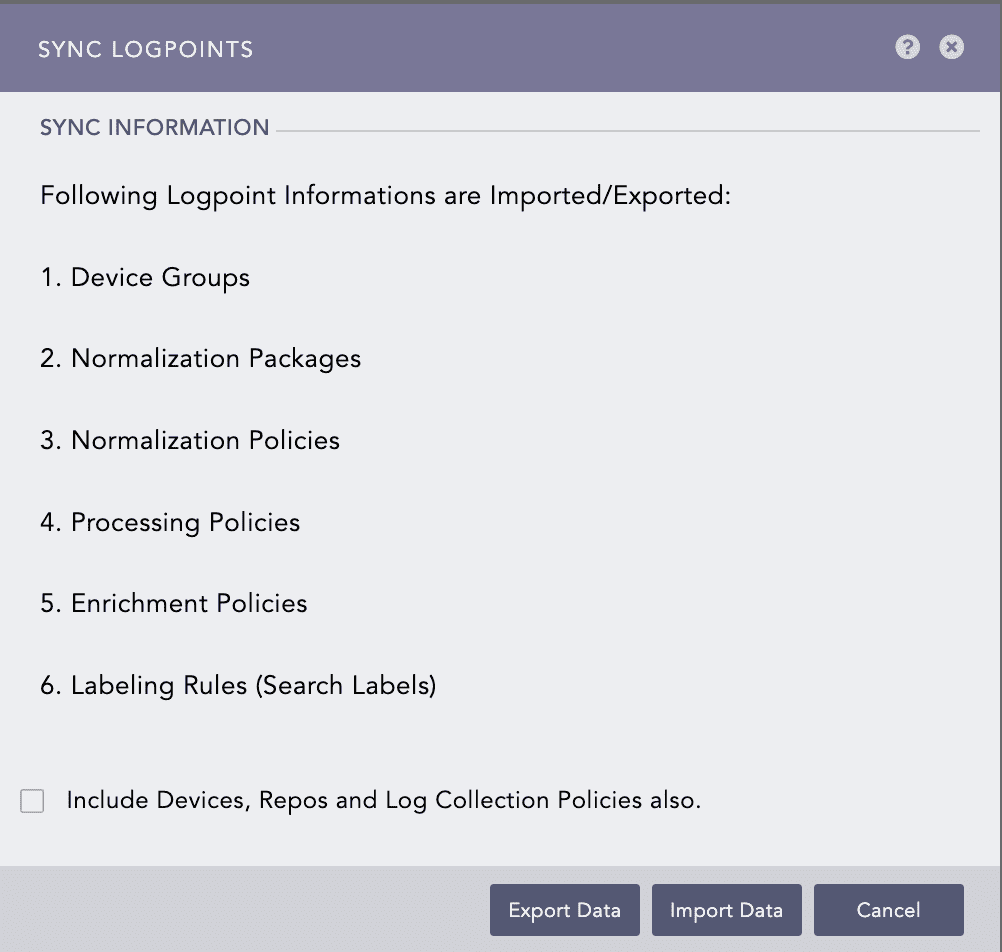Click the Normalization Packages entry
The height and width of the screenshot is (952, 1002).
pyautogui.click(x=200, y=358)
